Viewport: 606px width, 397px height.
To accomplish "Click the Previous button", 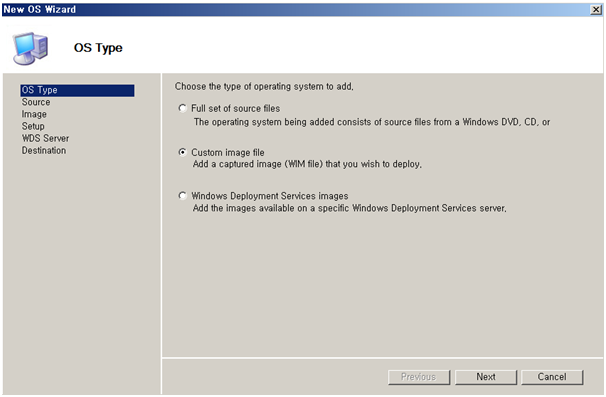I will [419, 377].
